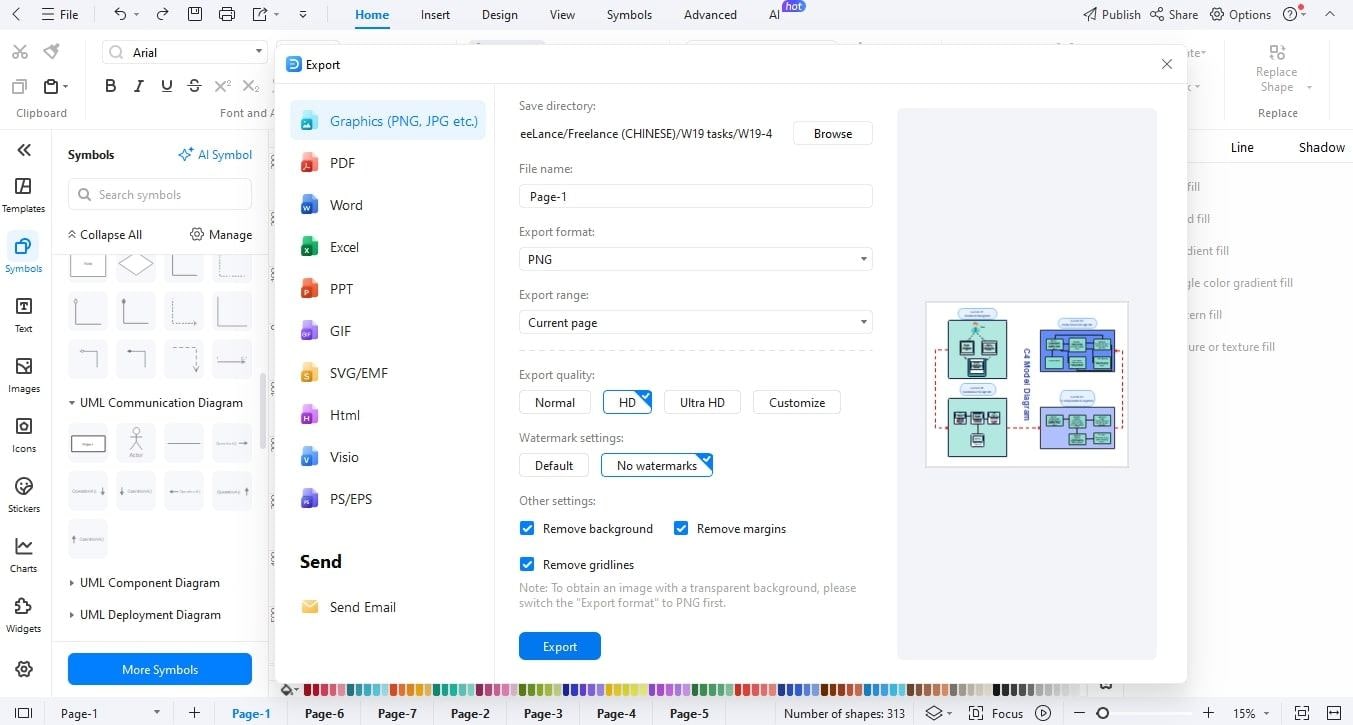Click the File name input field
The image size is (1353, 725).
[x=695, y=196]
